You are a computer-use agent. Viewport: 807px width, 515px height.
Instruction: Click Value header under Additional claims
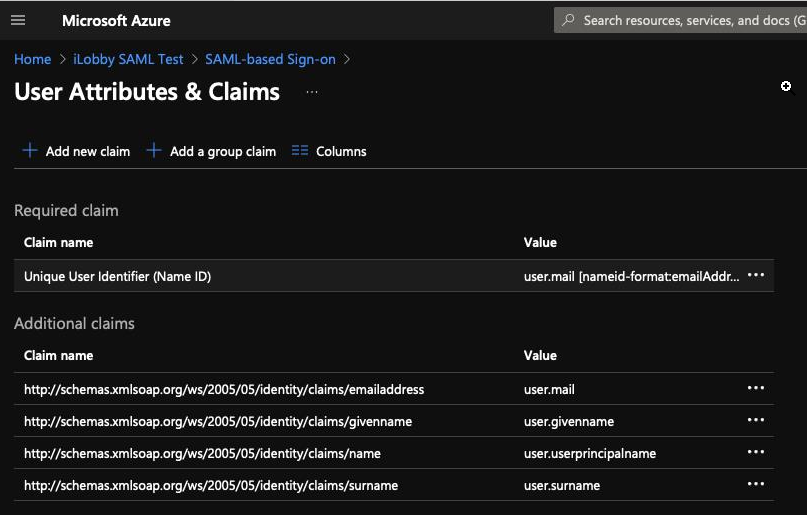pyautogui.click(x=540, y=355)
